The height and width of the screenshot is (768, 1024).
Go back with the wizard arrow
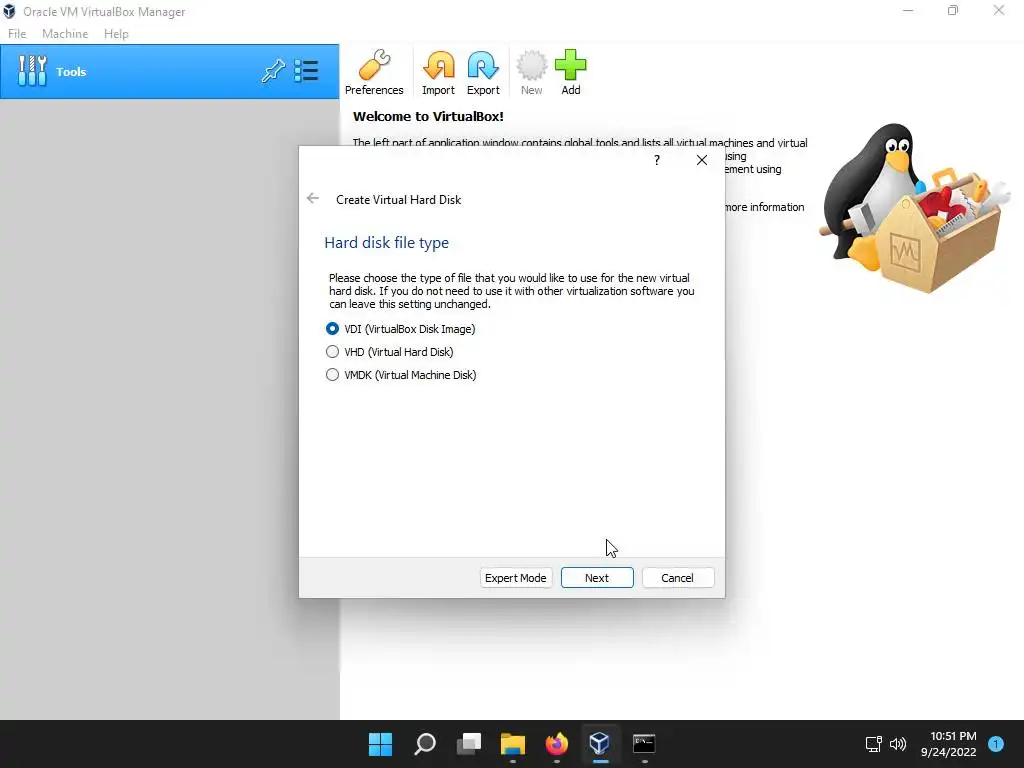tap(313, 198)
